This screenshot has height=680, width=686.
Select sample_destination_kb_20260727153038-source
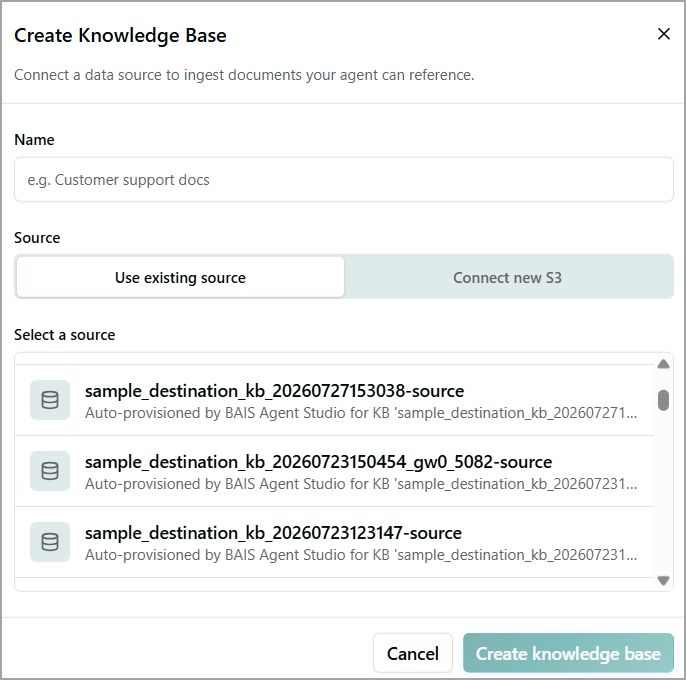pos(334,400)
